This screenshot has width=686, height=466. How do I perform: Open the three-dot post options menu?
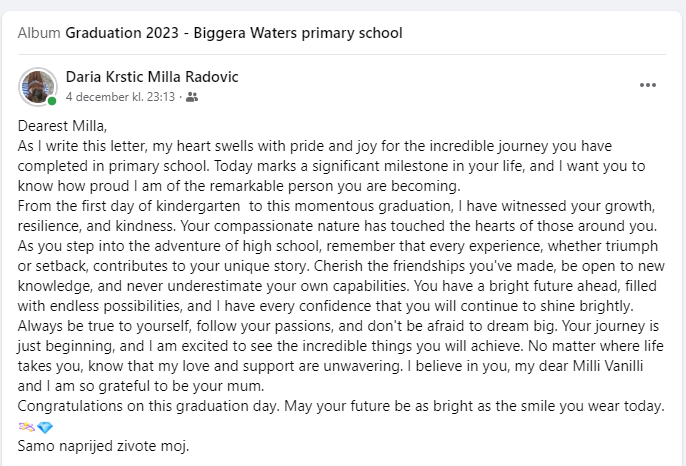click(648, 86)
